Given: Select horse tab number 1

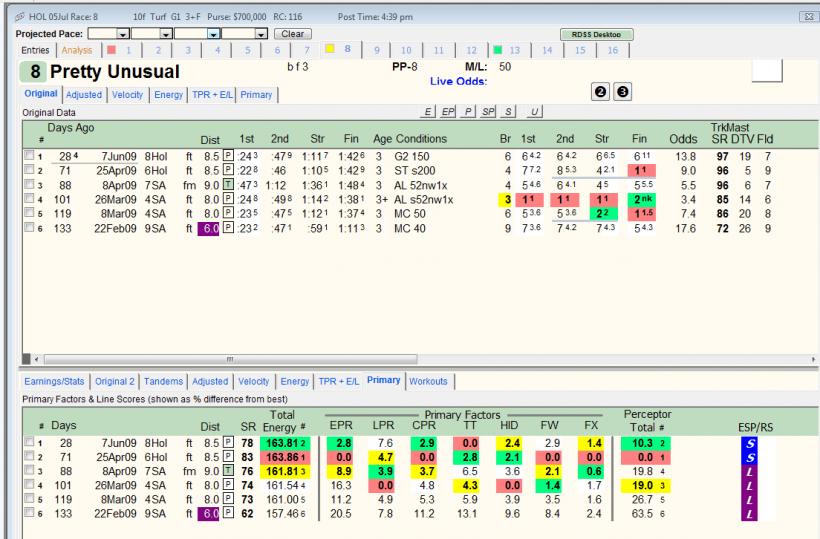Looking at the screenshot, I should click(x=128, y=50).
